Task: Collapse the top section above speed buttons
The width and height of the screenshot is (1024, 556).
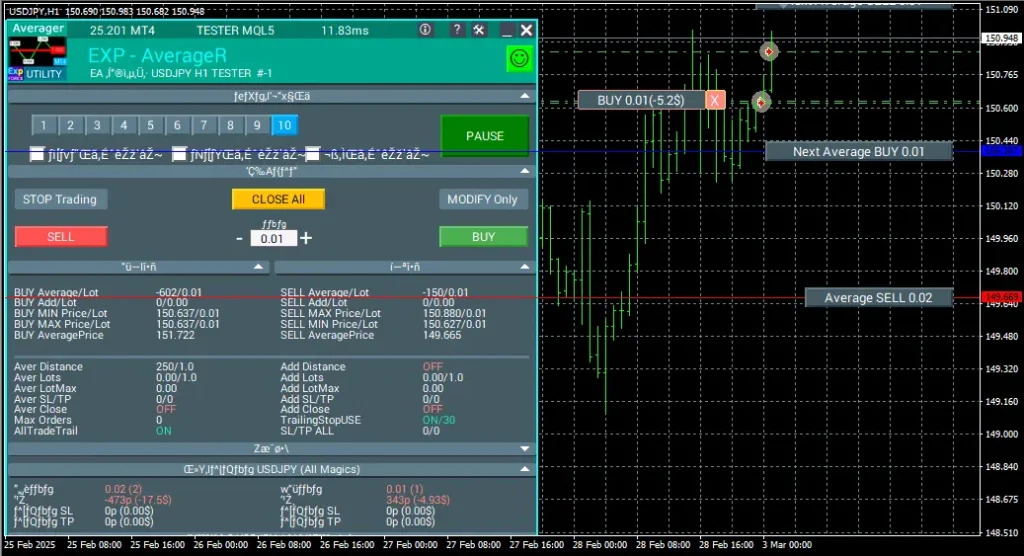Action: (524, 96)
